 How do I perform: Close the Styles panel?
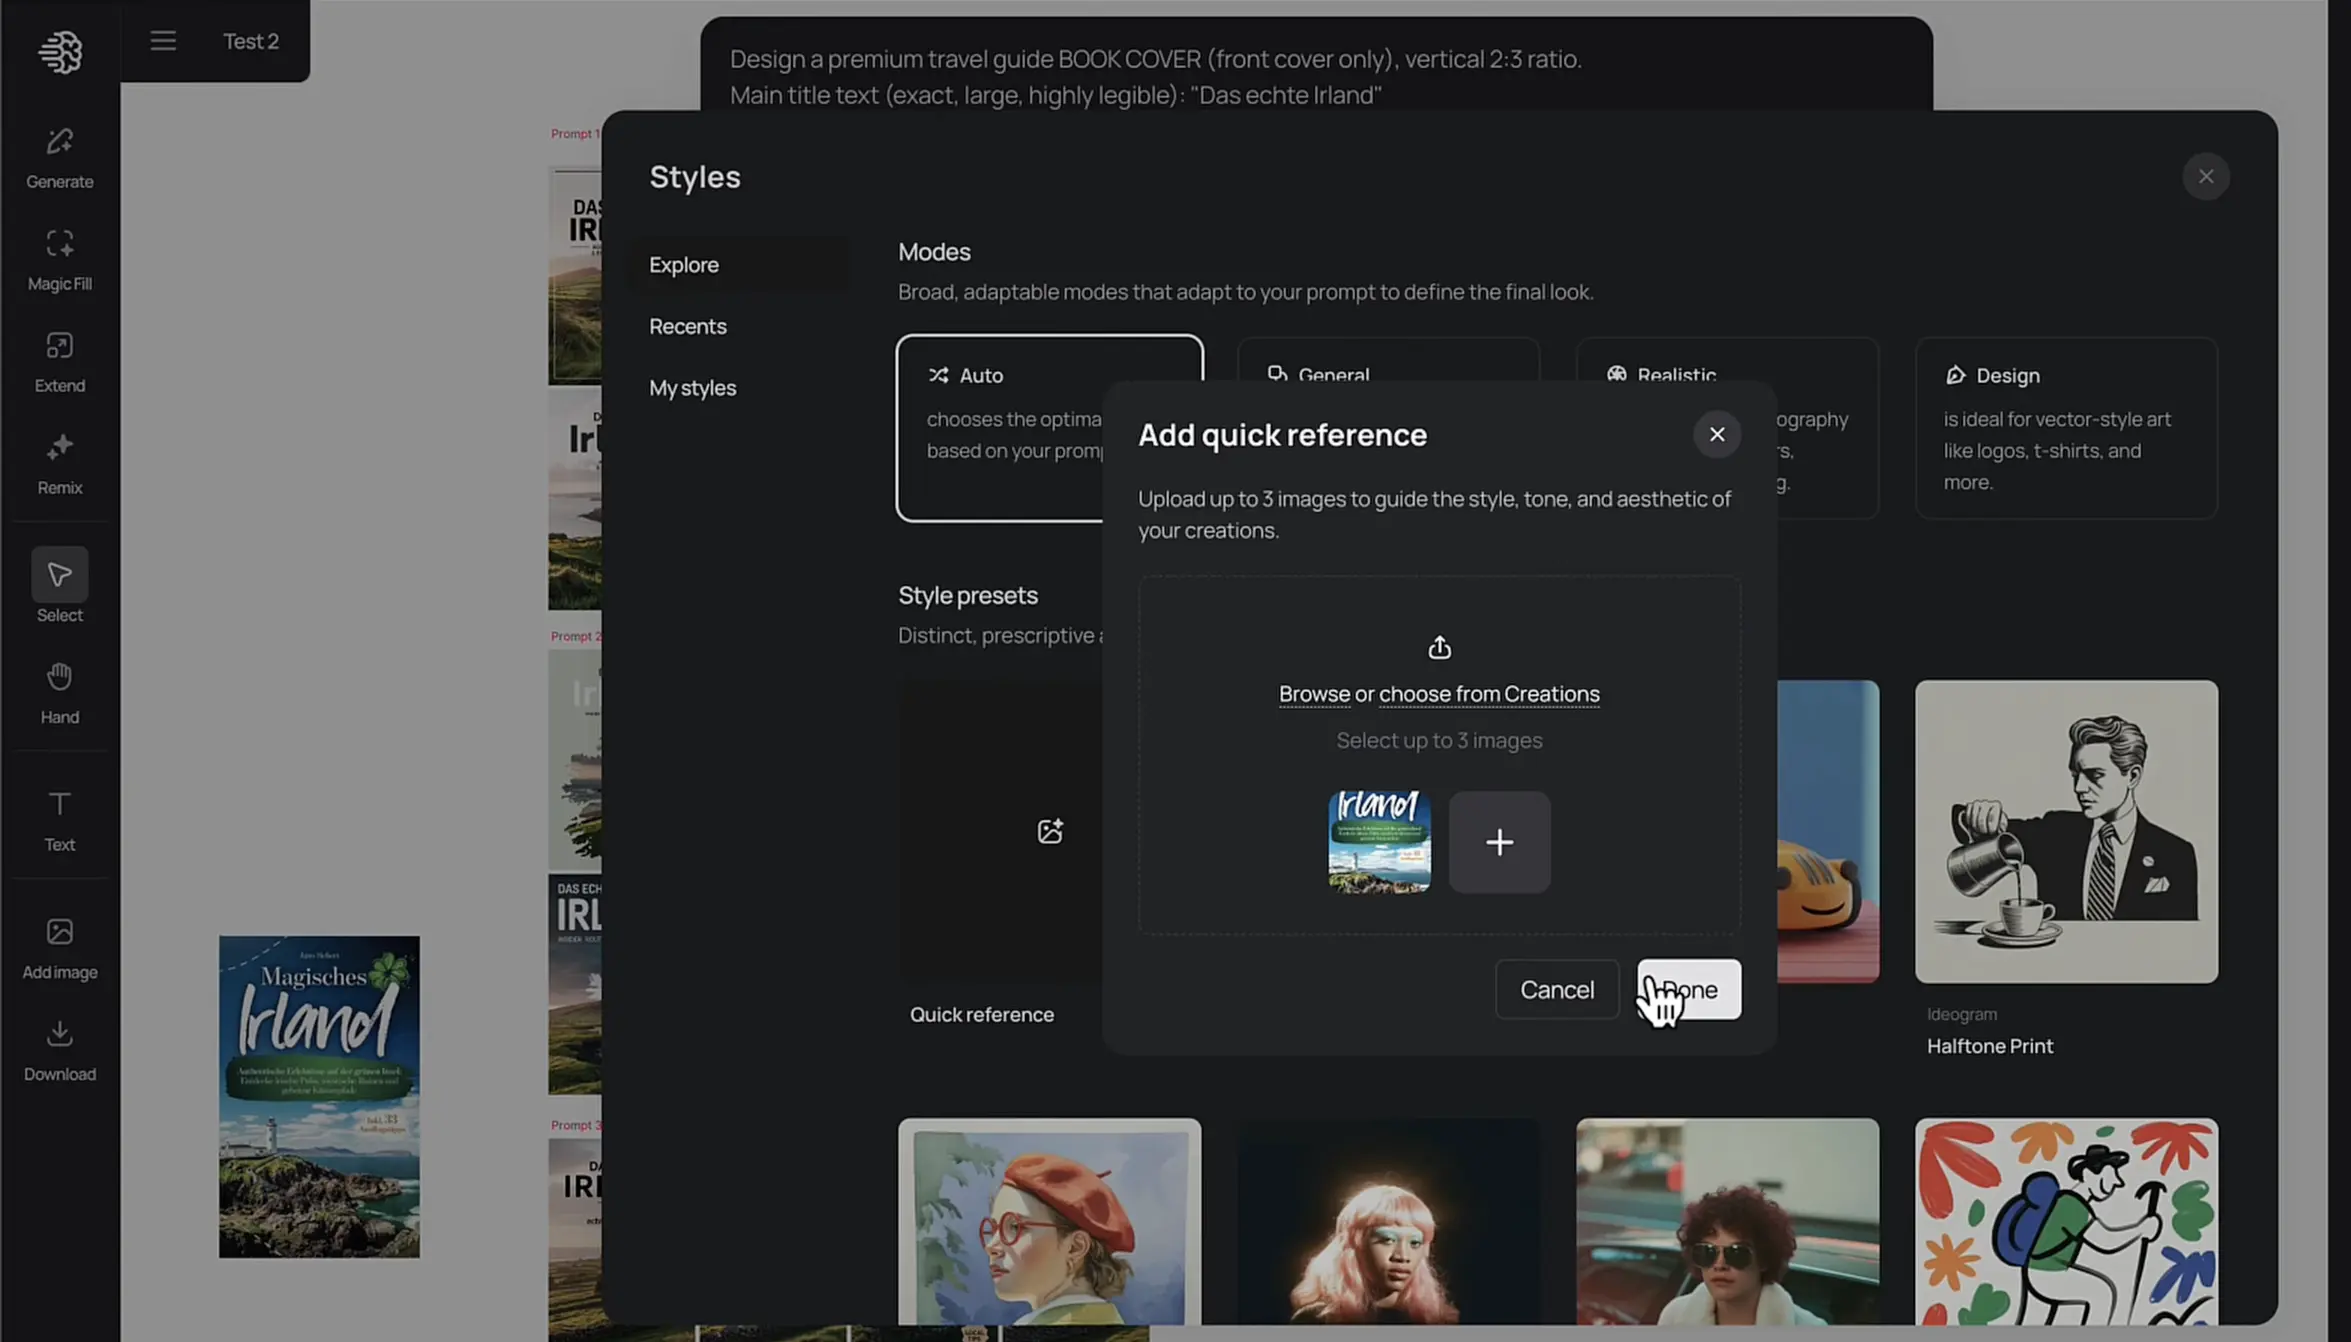coord(2206,177)
